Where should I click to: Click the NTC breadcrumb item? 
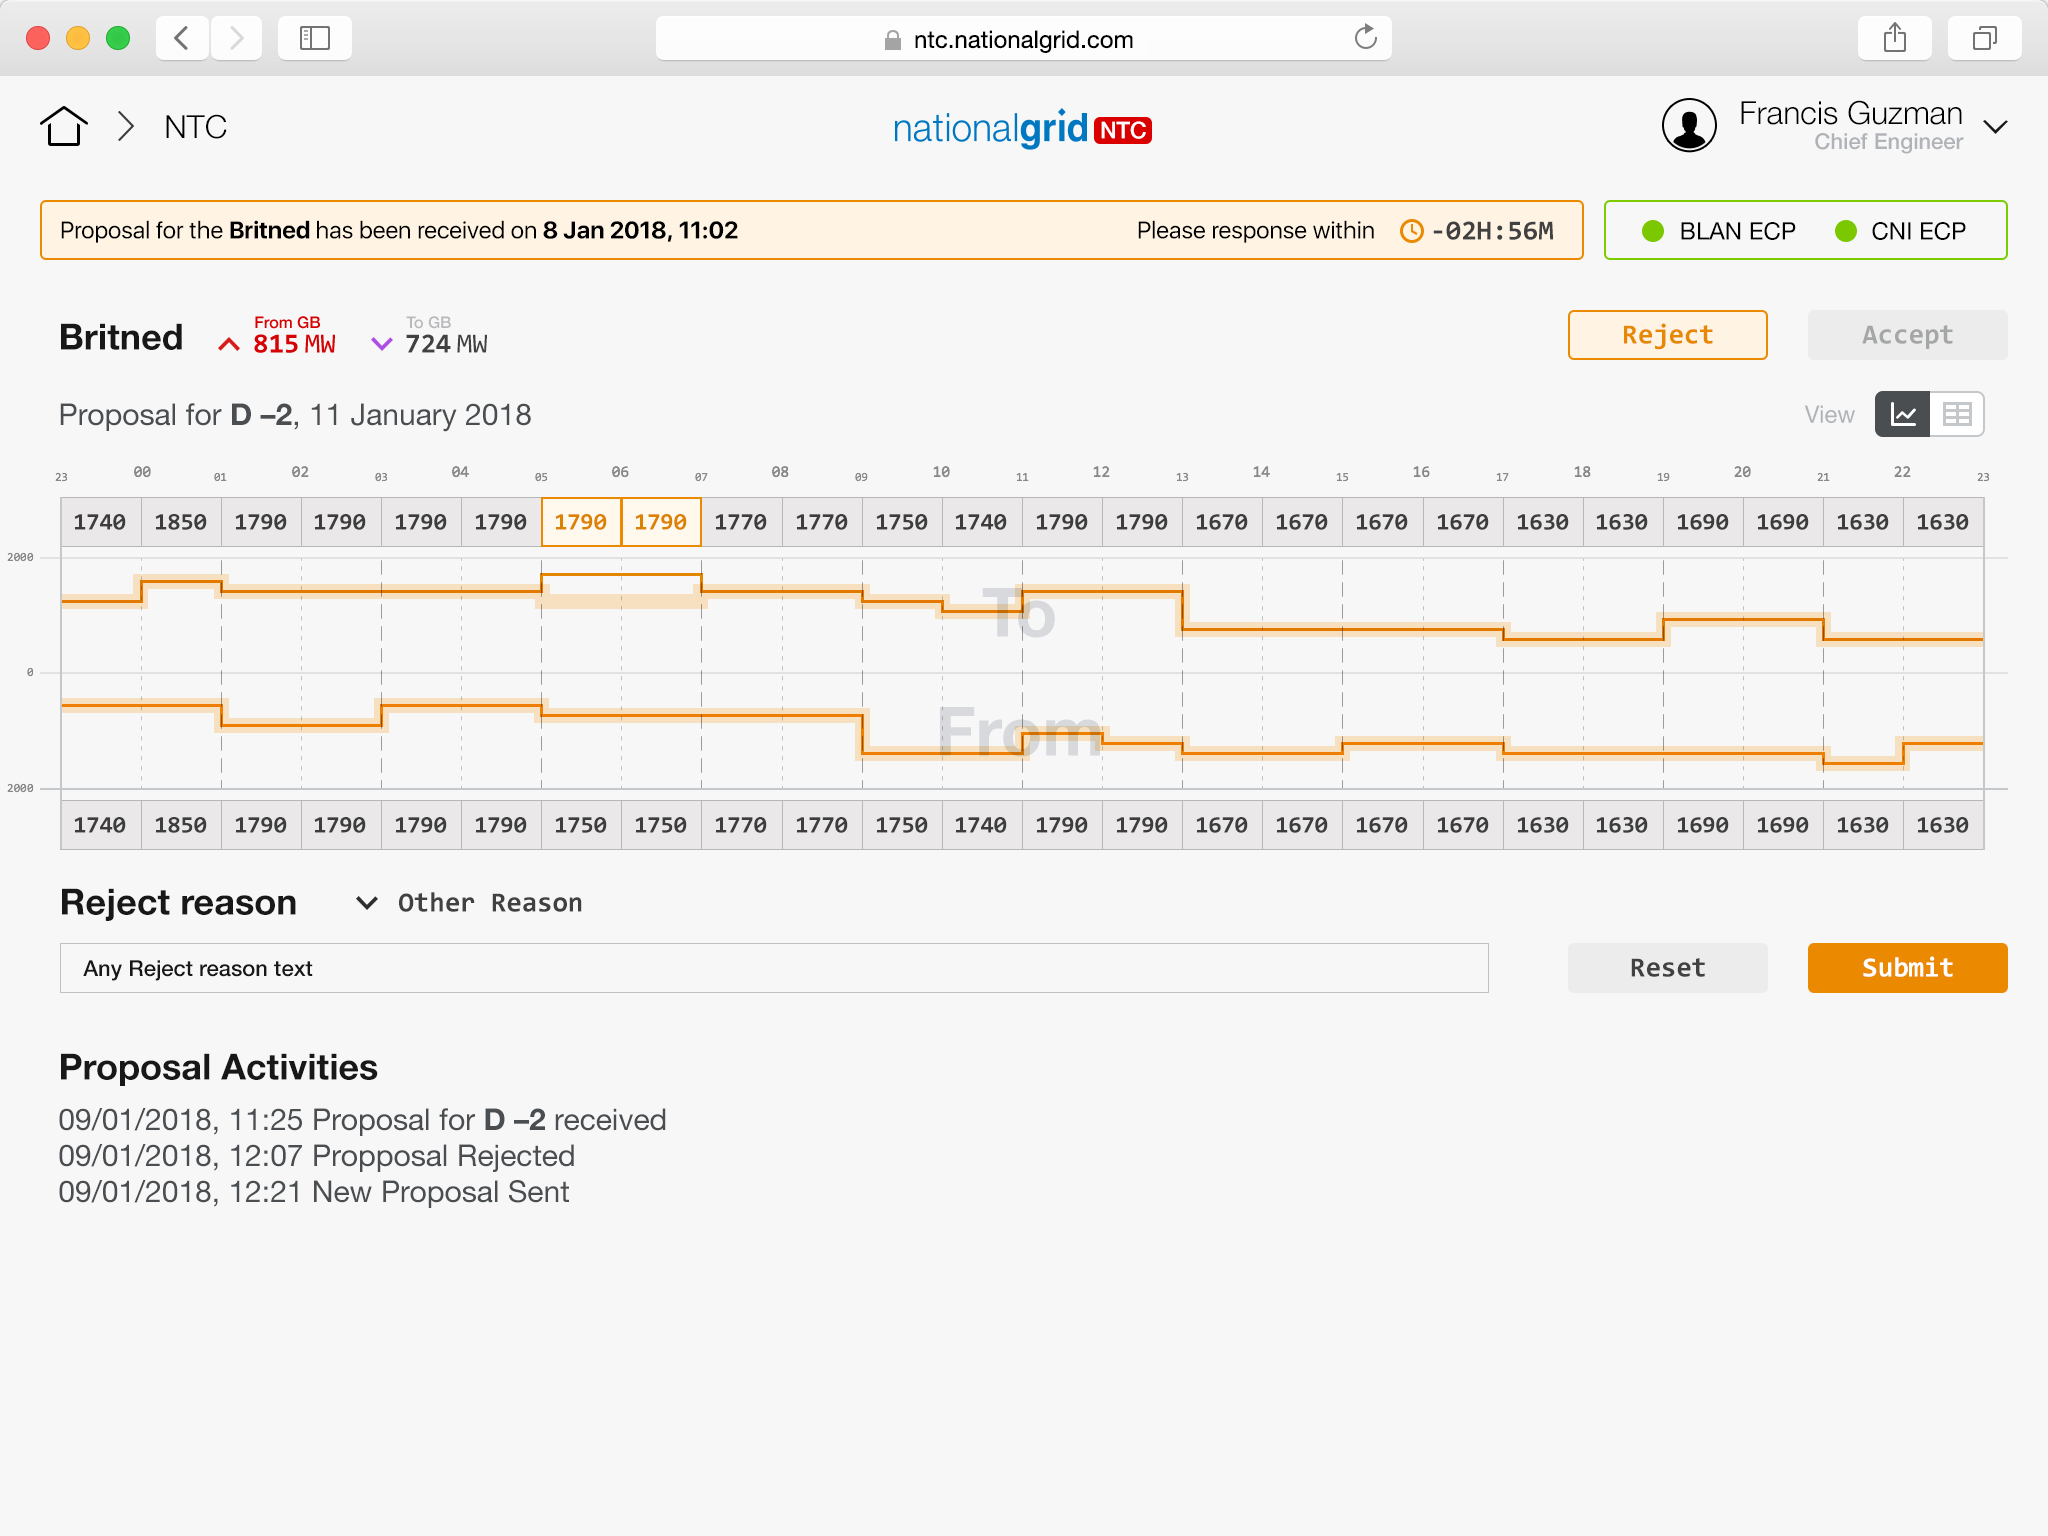(195, 127)
